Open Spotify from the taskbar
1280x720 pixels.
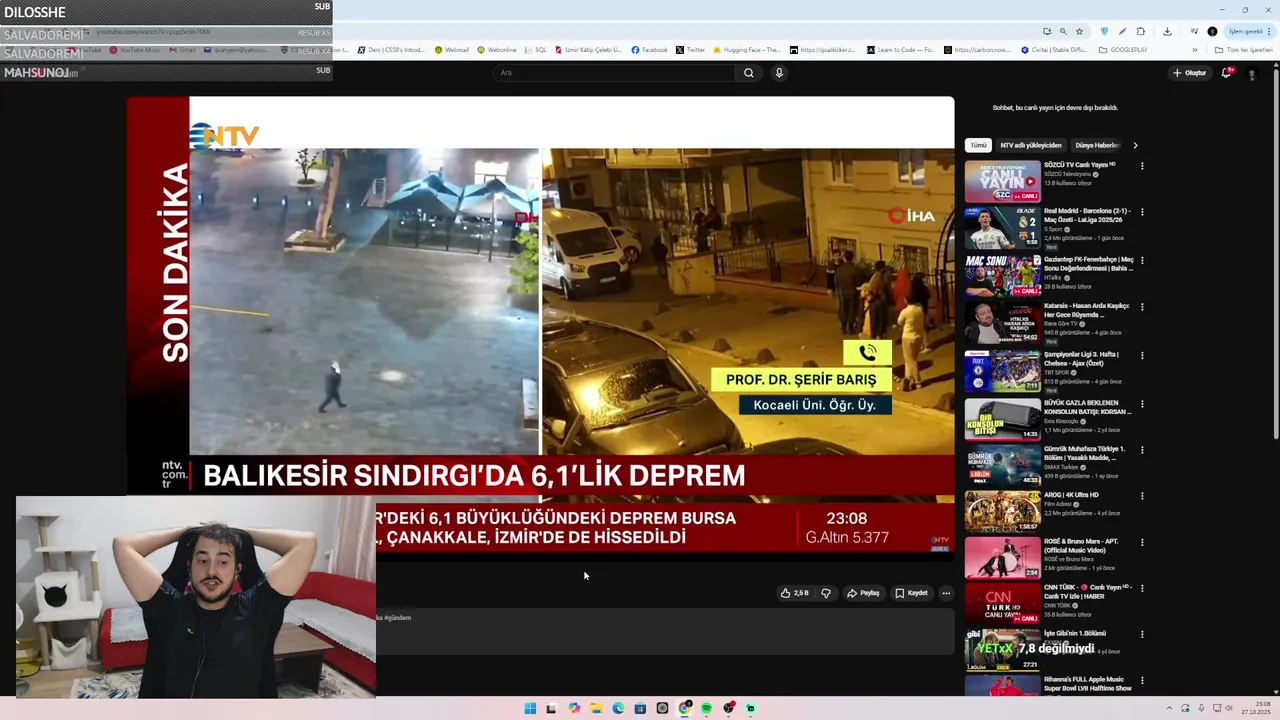706,708
